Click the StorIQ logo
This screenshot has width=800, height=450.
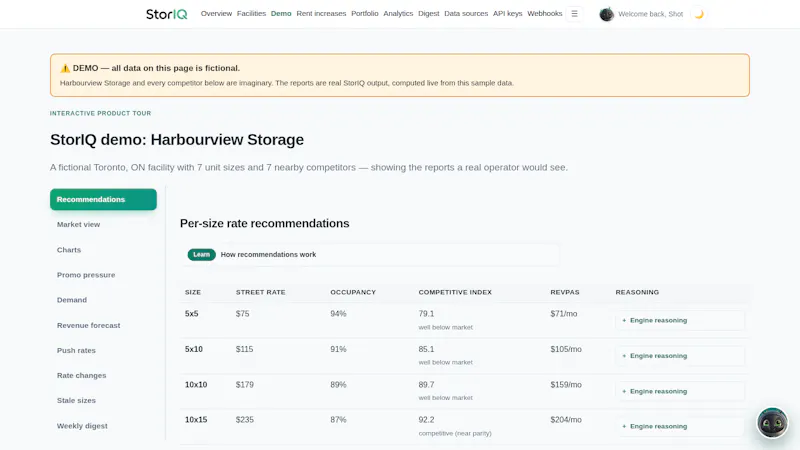click(x=166, y=14)
